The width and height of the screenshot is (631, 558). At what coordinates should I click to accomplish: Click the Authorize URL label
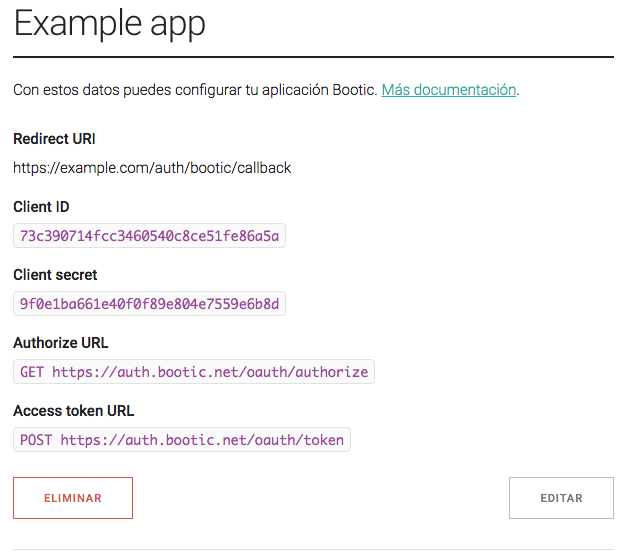coord(60,343)
